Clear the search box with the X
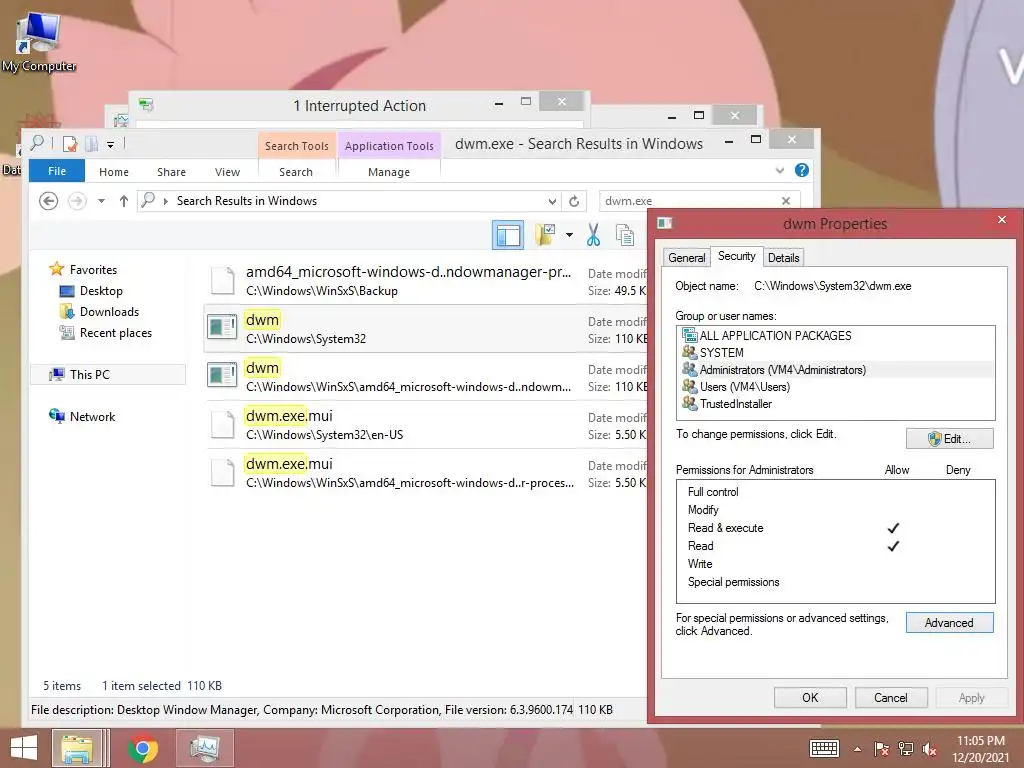Screen dimensions: 1024x768 coord(786,201)
